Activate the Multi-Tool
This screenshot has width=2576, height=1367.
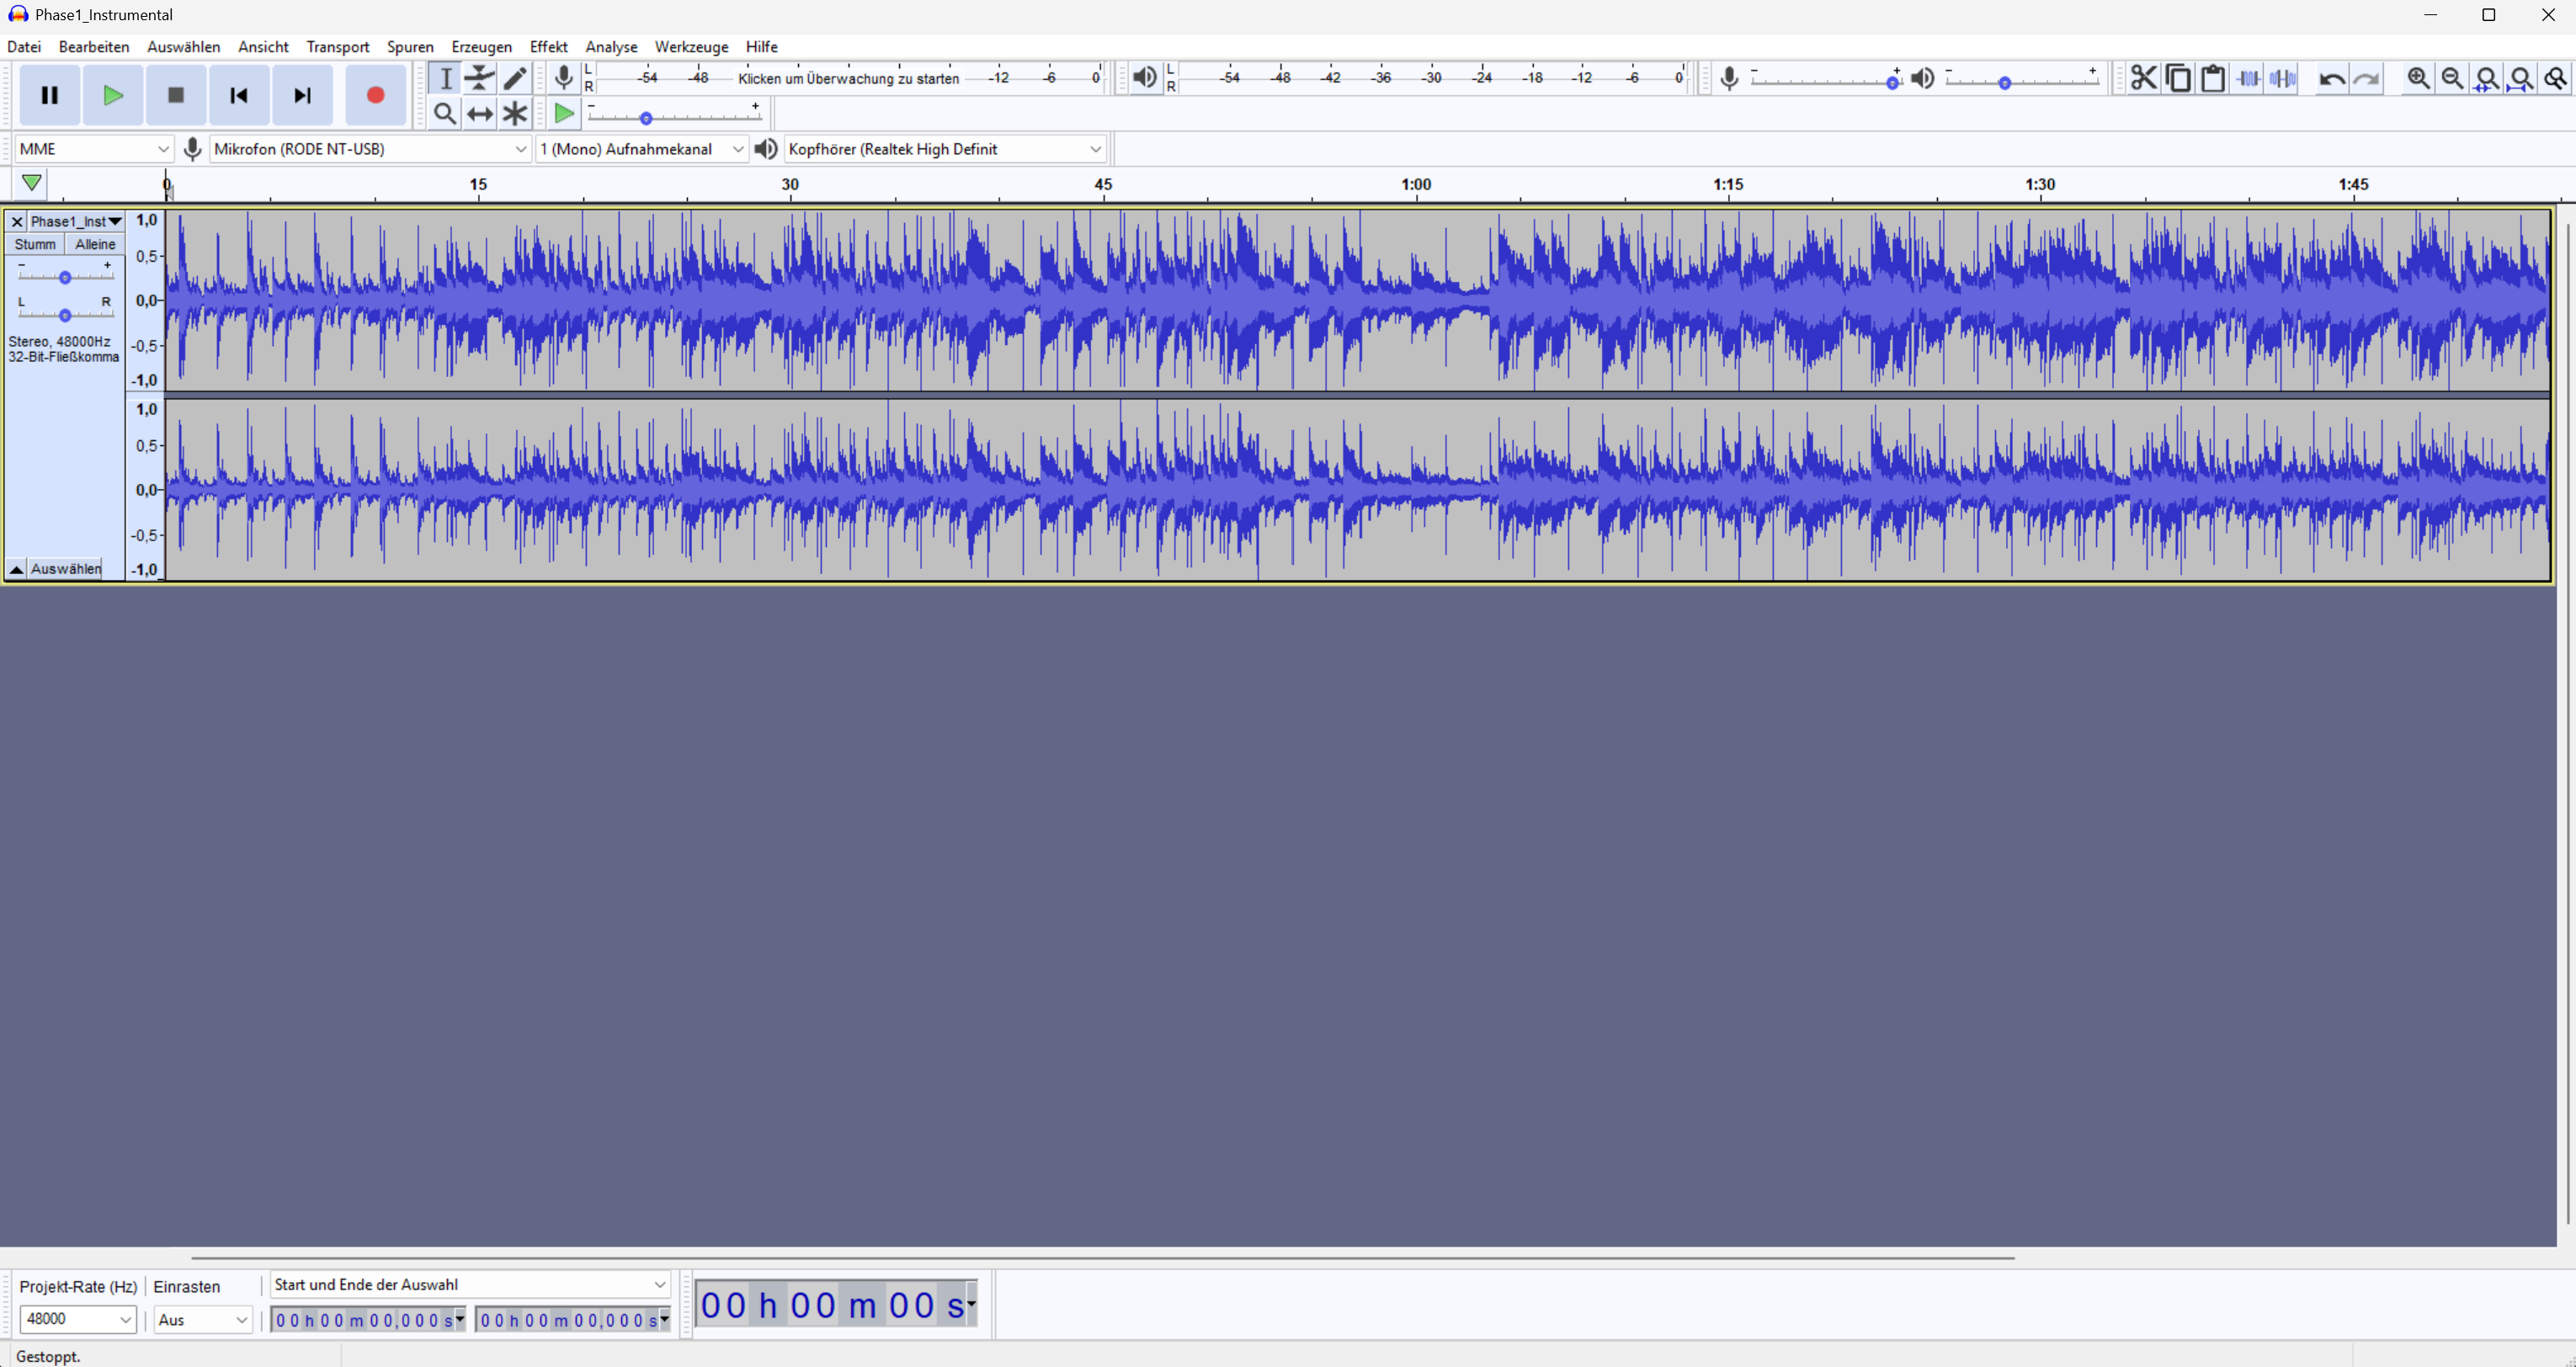pyautogui.click(x=515, y=113)
